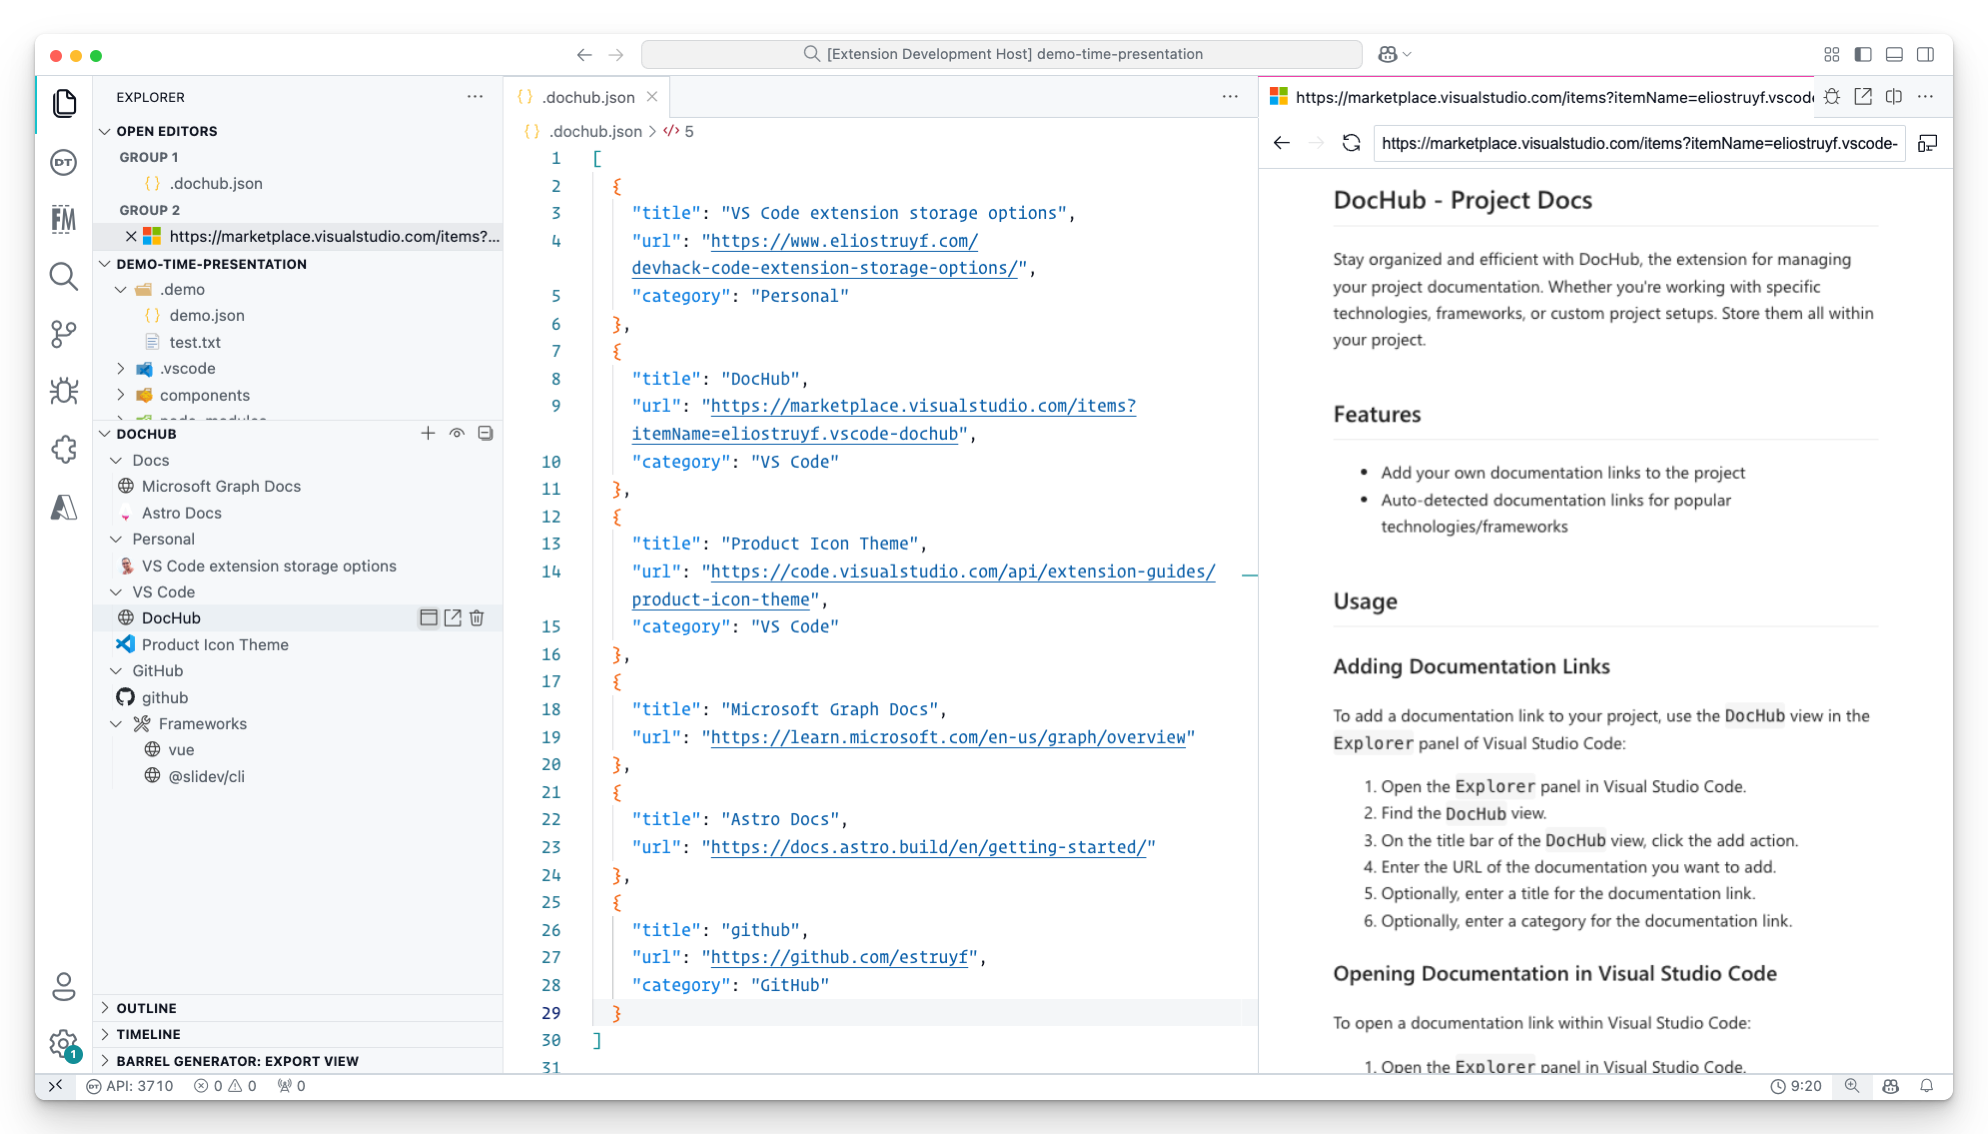The width and height of the screenshot is (1988, 1134).
Task: Show notifications bell in status bar
Action: tap(1927, 1086)
